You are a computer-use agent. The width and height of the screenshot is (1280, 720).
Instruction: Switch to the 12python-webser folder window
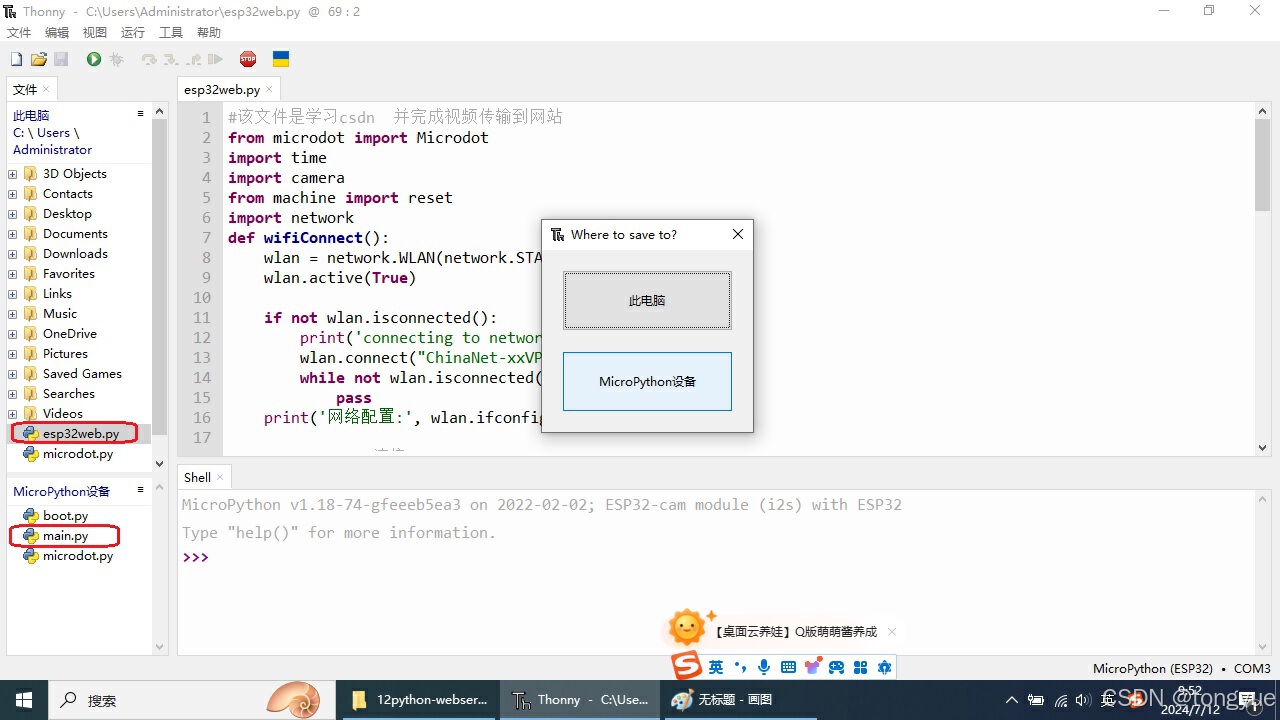419,700
